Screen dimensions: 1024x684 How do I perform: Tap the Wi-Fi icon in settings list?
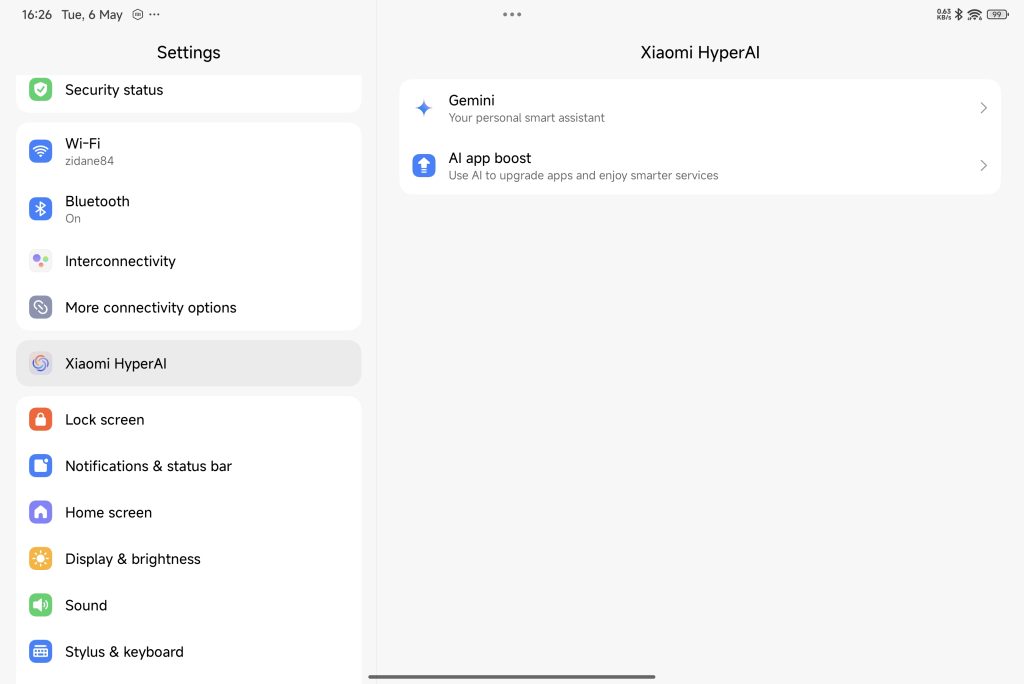(x=40, y=151)
